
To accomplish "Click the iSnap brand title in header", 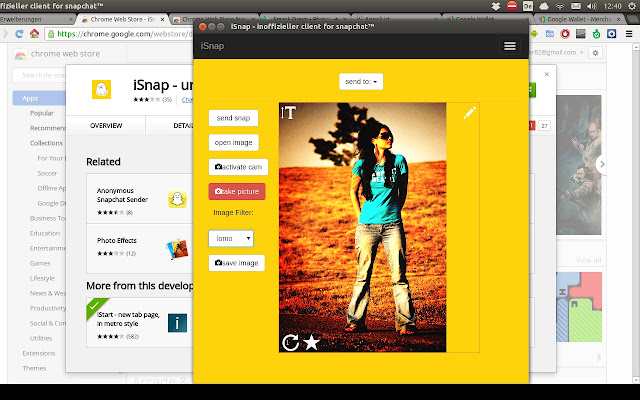I will pyautogui.click(x=212, y=46).
